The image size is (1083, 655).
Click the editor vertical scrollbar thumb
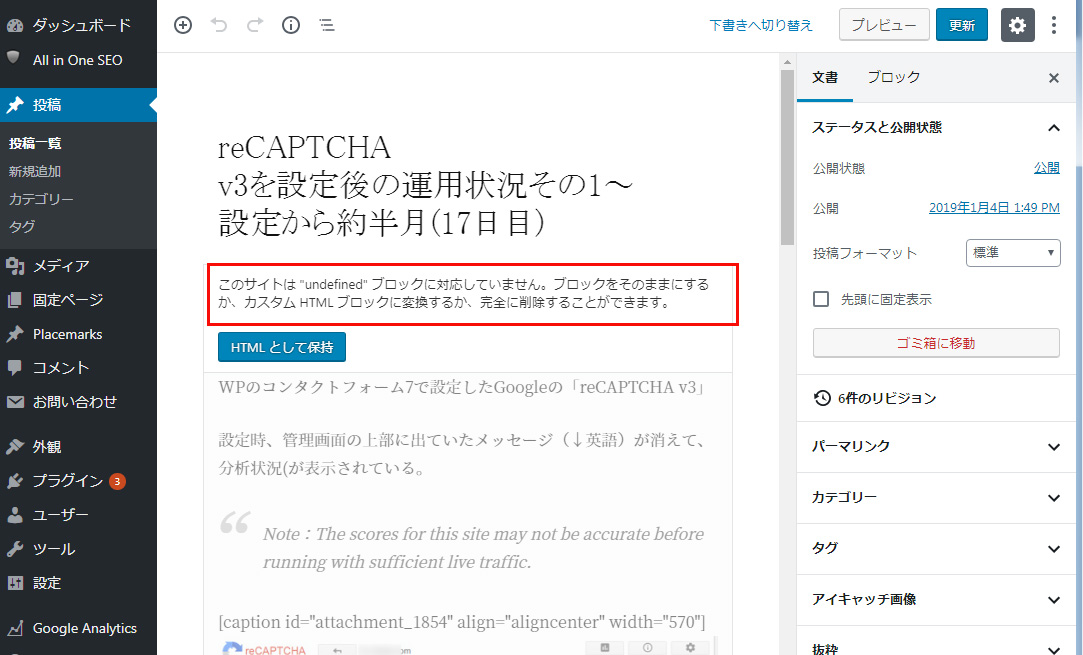click(787, 158)
